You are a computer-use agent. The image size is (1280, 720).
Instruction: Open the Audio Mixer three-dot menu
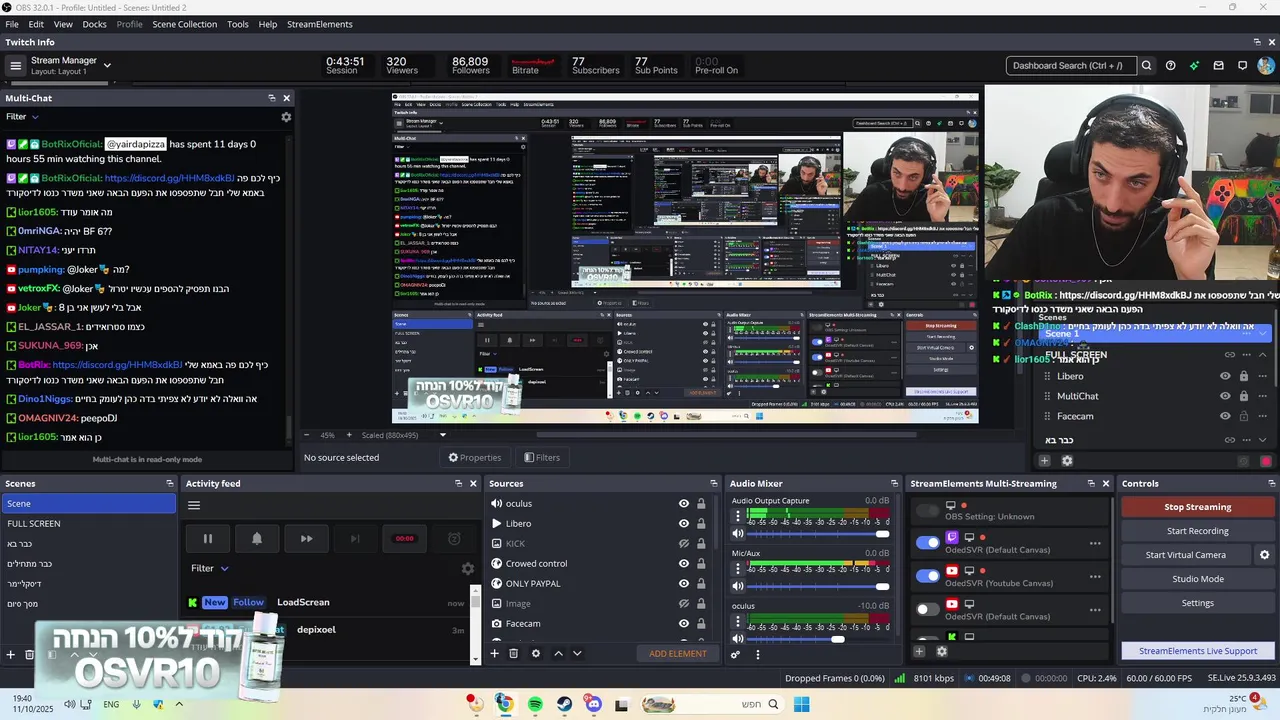[x=757, y=655]
